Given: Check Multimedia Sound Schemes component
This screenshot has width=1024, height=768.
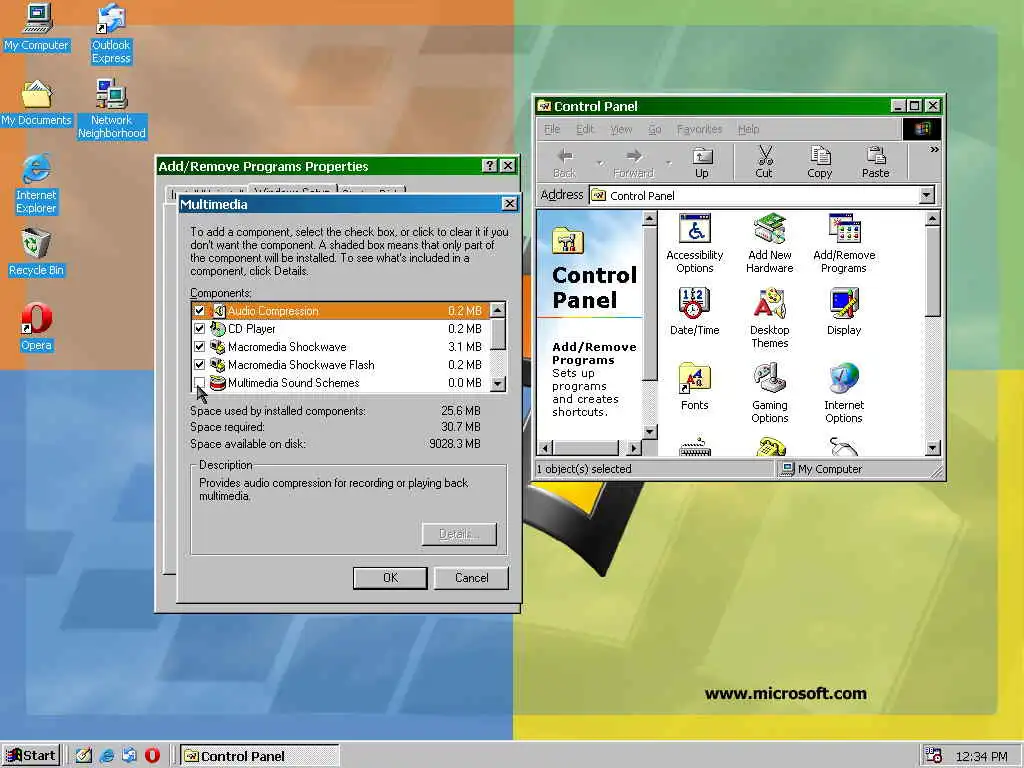Looking at the screenshot, I should coord(199,383).
